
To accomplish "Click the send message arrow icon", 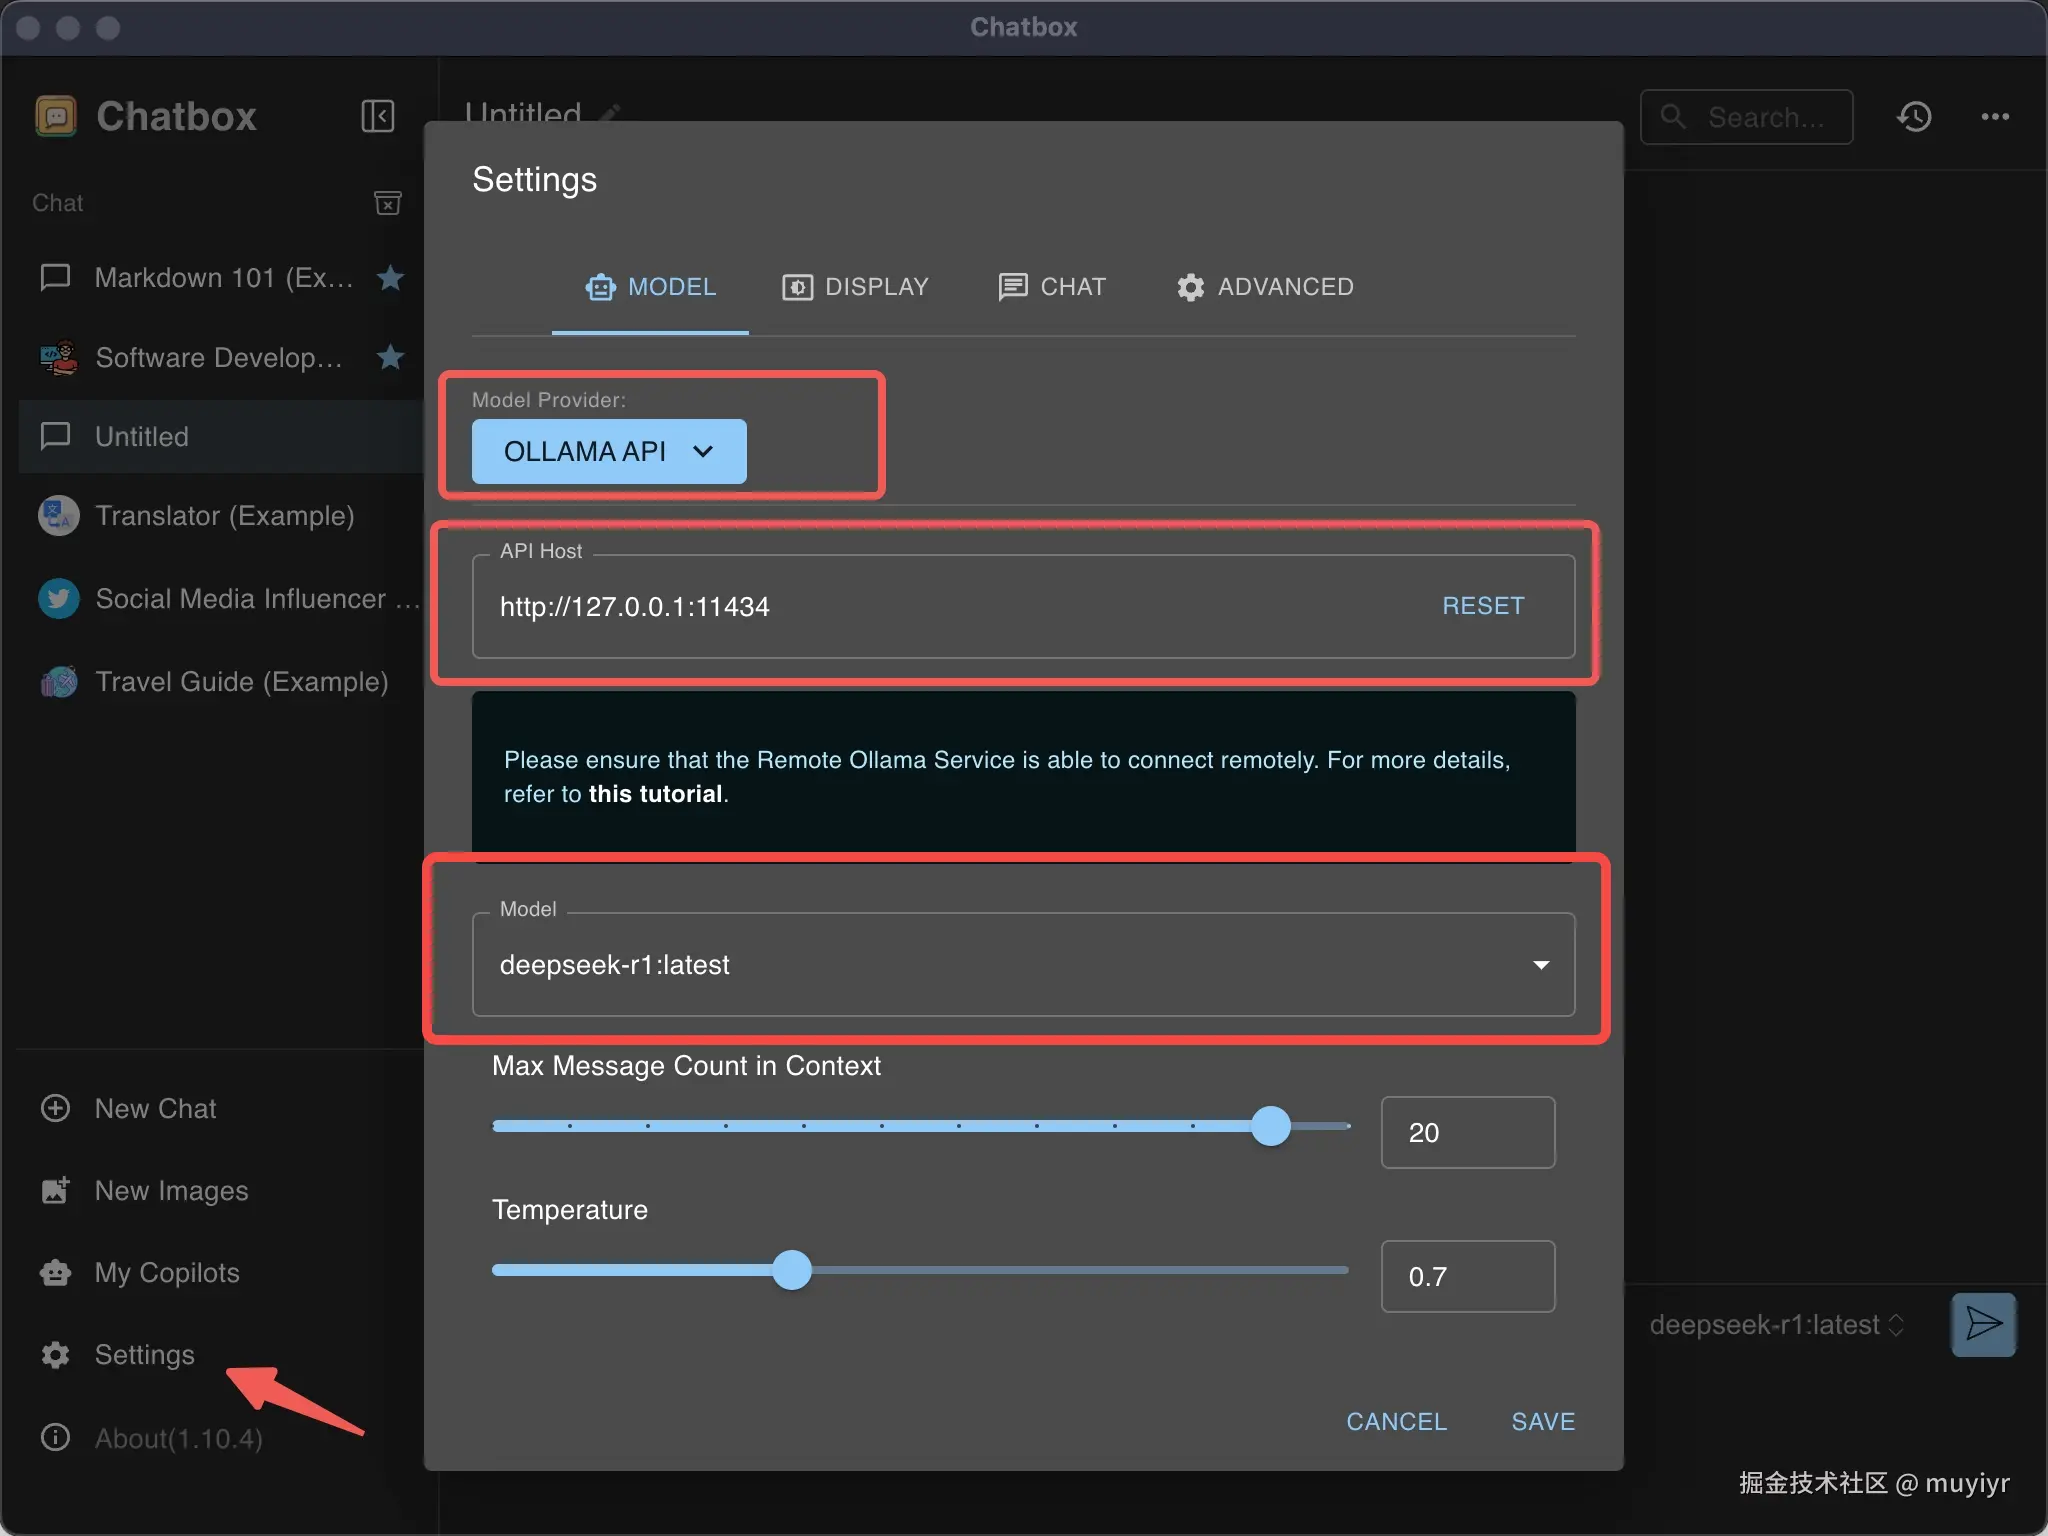I will [1983, 1324].
